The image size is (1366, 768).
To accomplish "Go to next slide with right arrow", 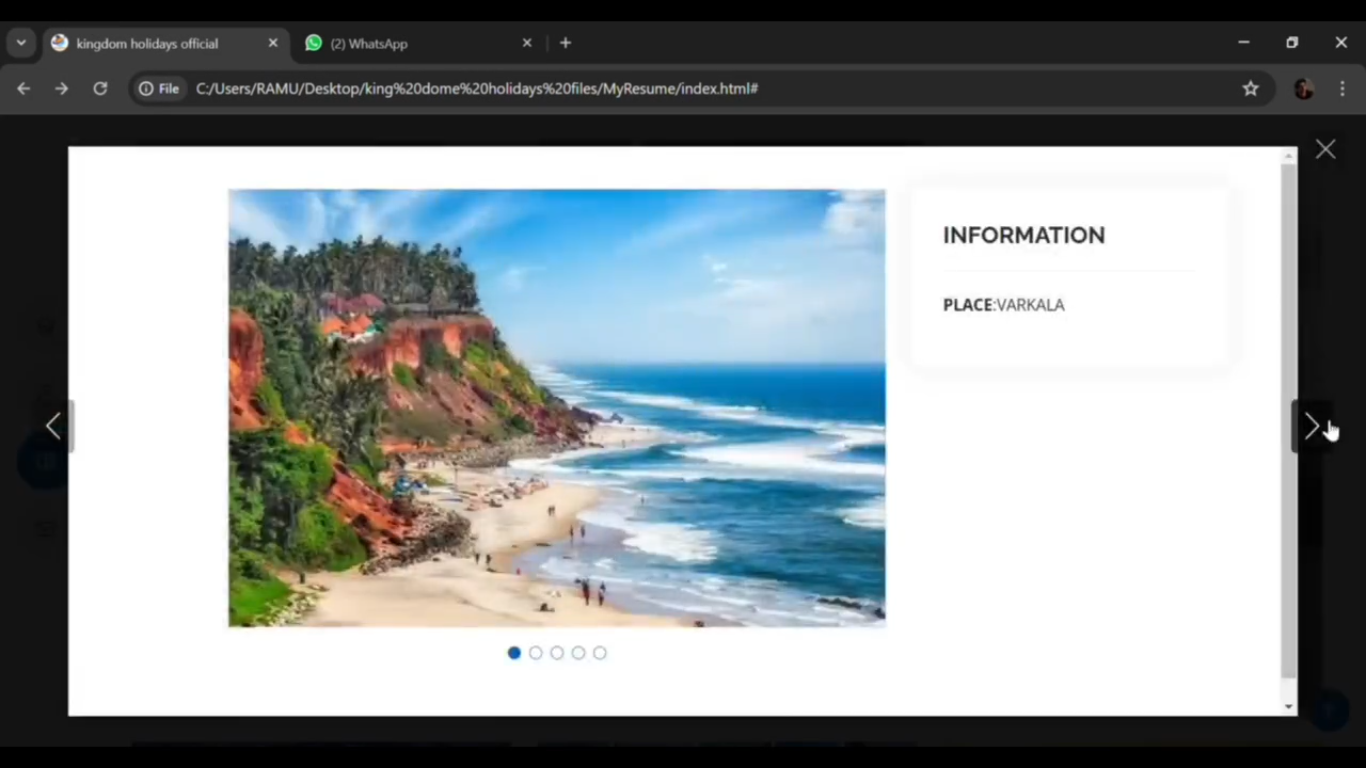I will 1311,426.
